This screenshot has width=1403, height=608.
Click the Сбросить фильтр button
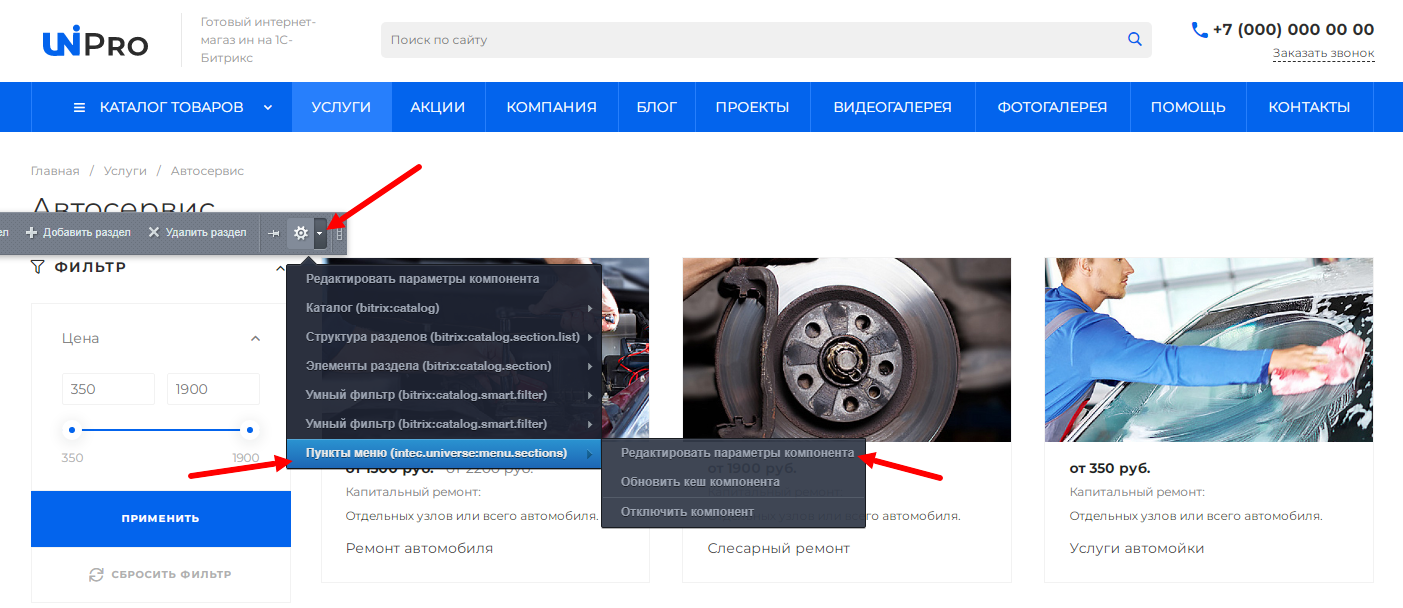pos(161,575)
